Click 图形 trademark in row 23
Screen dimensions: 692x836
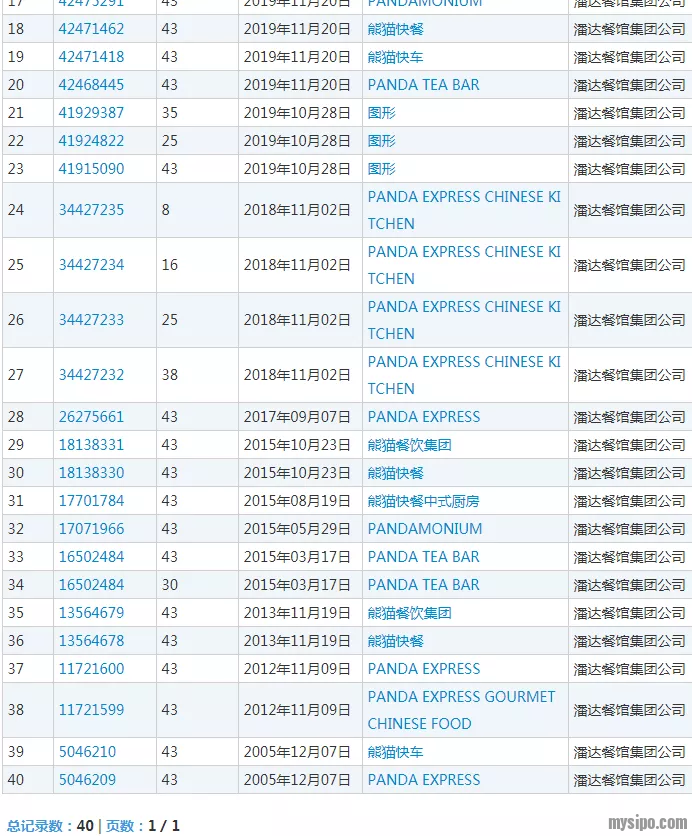coord(382,169)
